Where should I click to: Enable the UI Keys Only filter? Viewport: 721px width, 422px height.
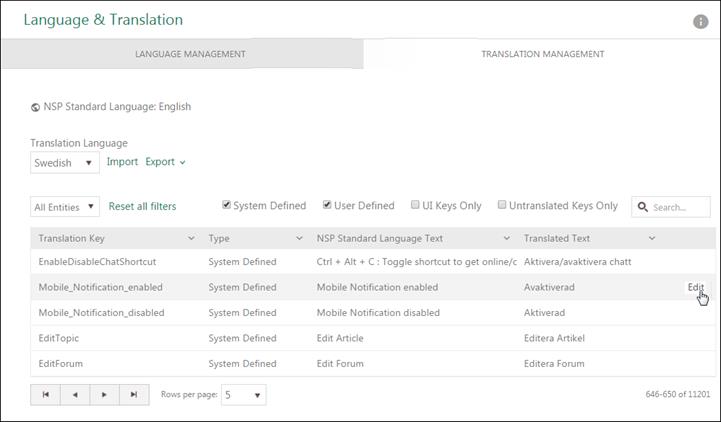(415, 205)
